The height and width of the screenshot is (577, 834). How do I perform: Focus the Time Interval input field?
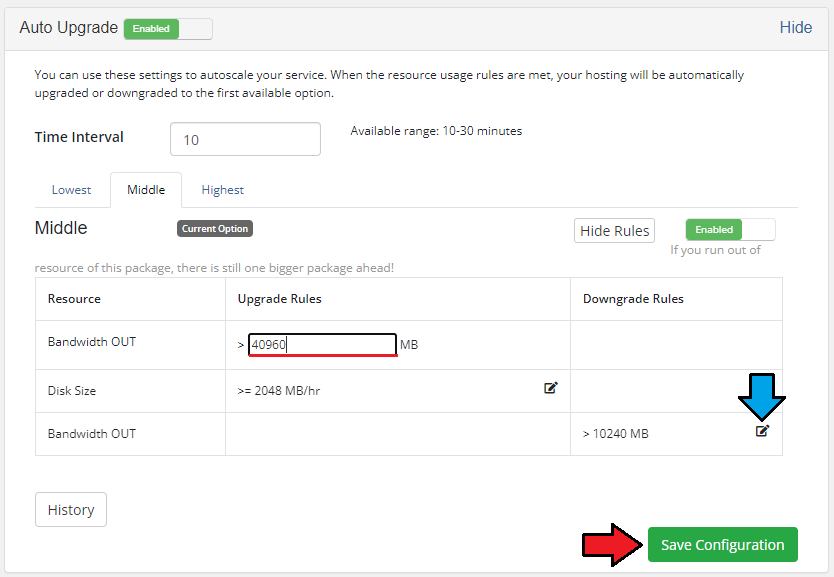point(245,139)
